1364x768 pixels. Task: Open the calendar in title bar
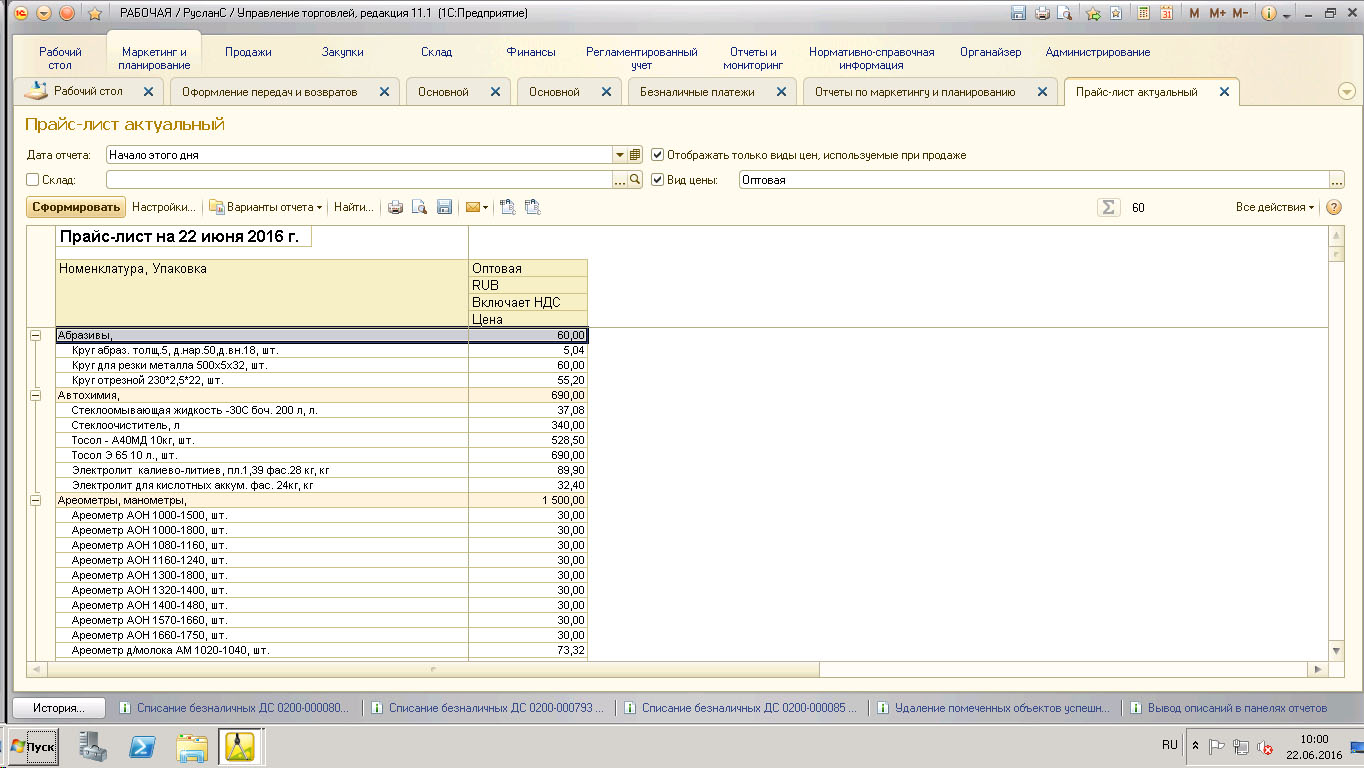[x=1166, y=14]
